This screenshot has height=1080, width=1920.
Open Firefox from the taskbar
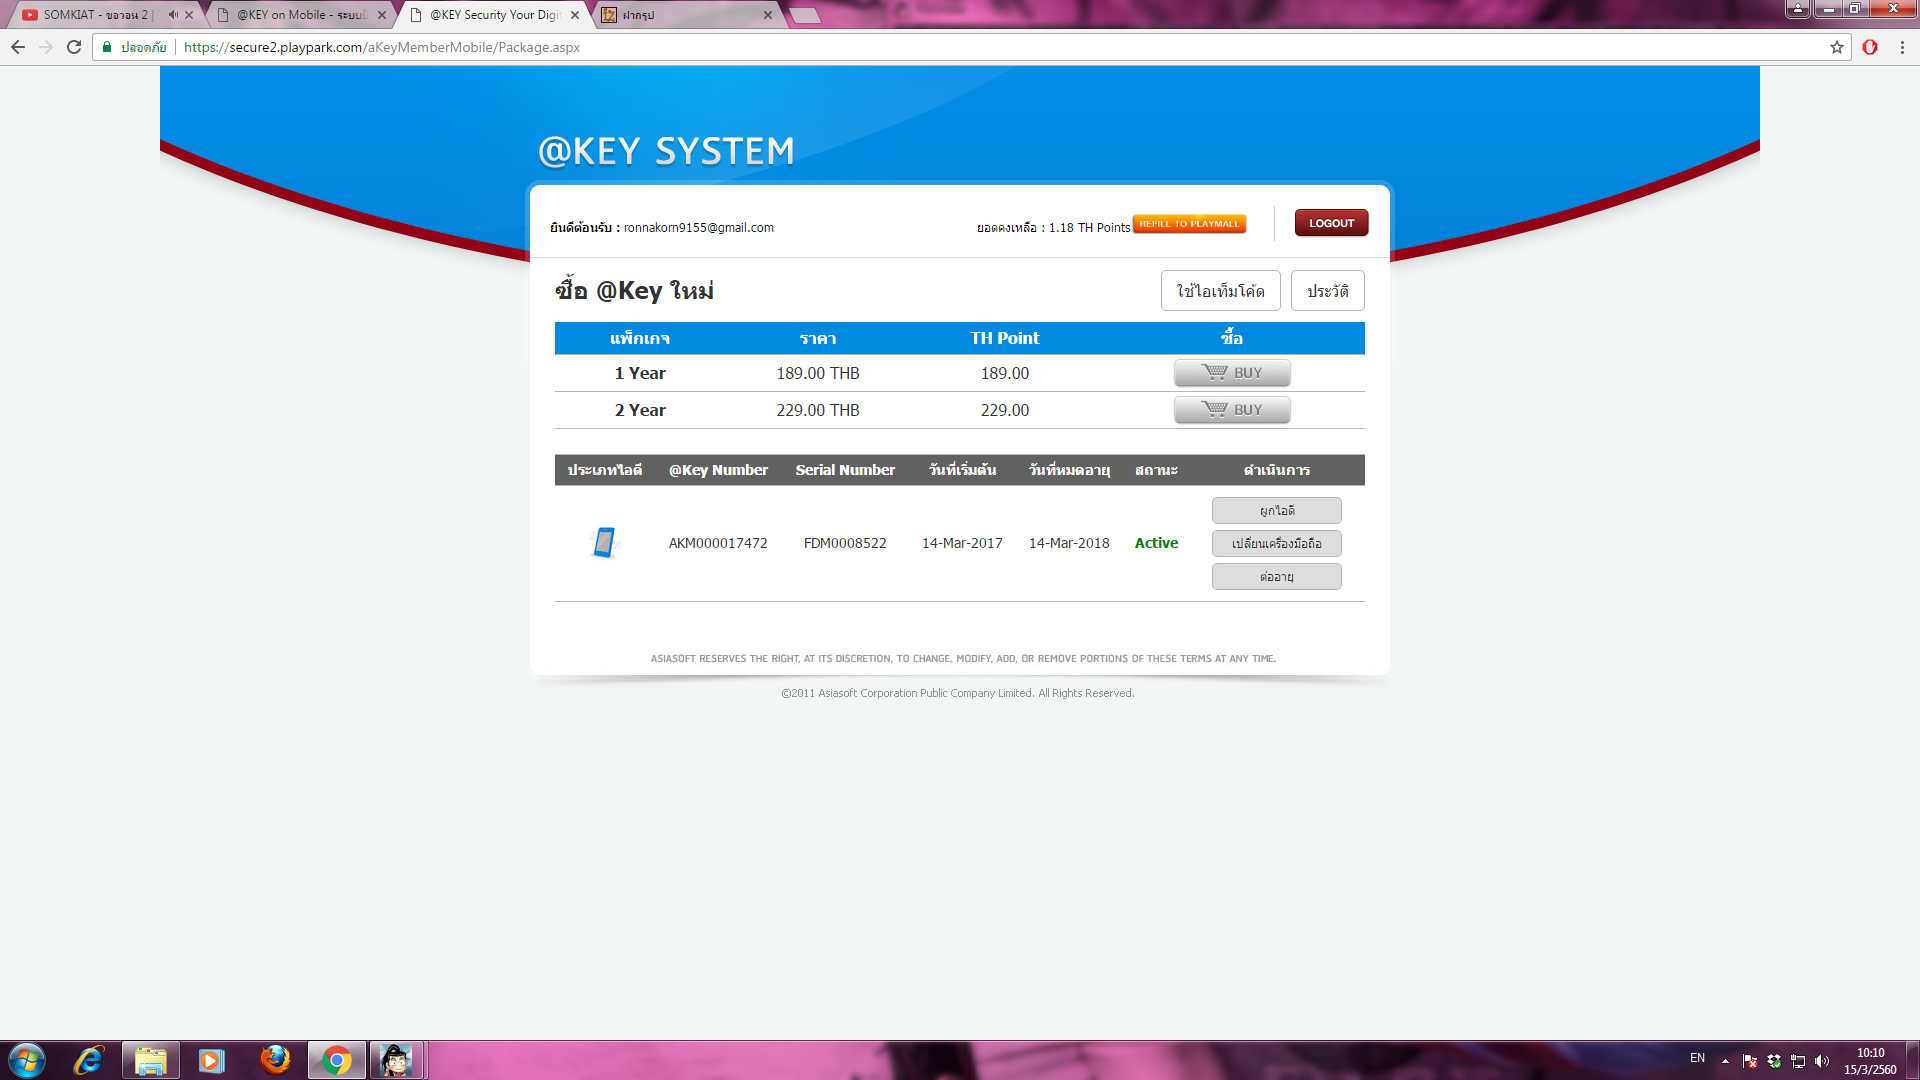pyautogui.click(x=274, y=1060)
